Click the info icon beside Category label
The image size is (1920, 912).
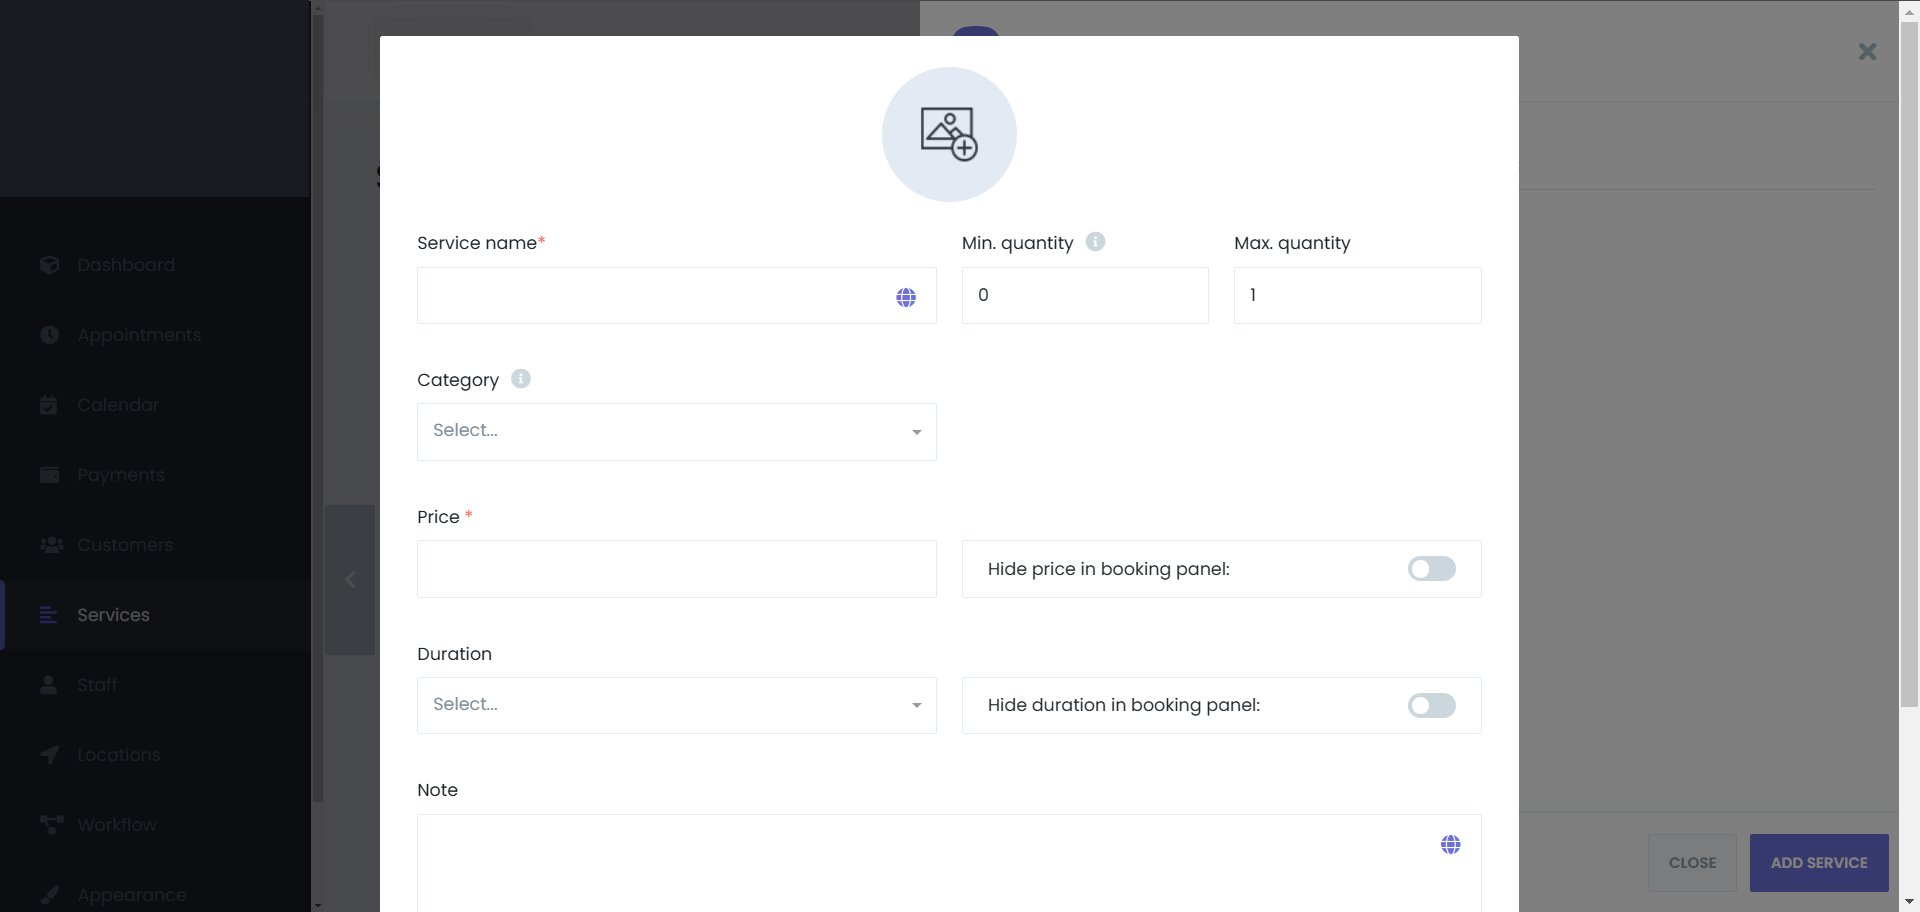tap(521, 379)
